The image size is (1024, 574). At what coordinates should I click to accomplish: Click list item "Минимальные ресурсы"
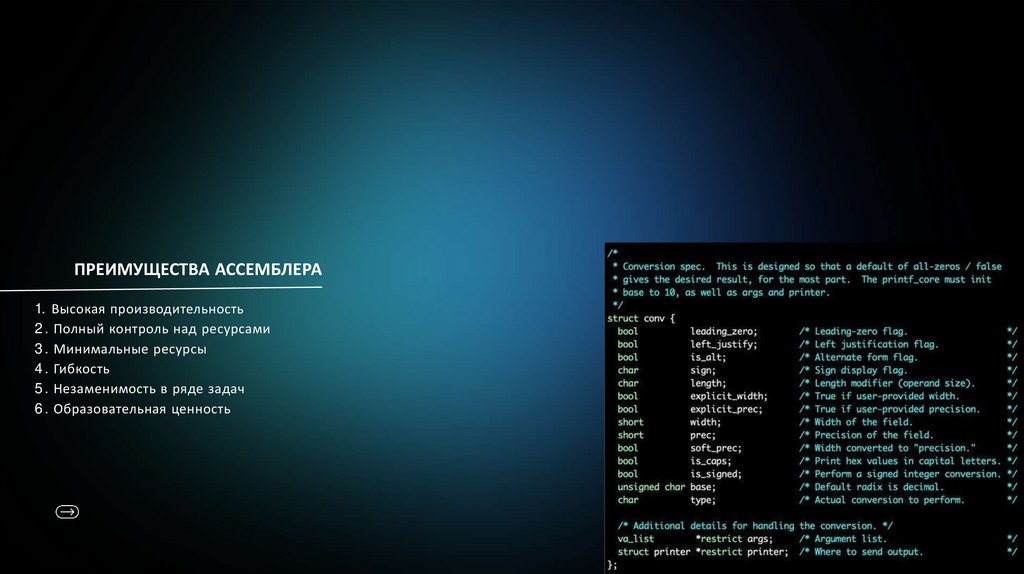121,349
